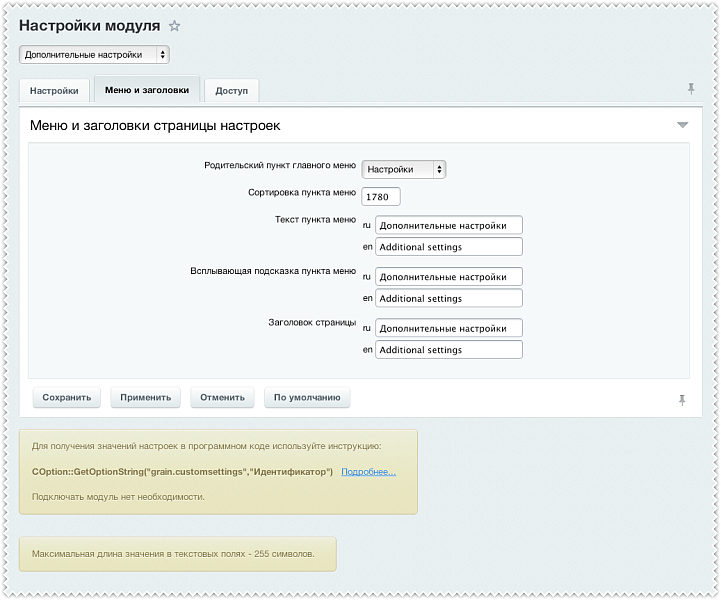Select the Меню и заголовки tab

[146, 90]
